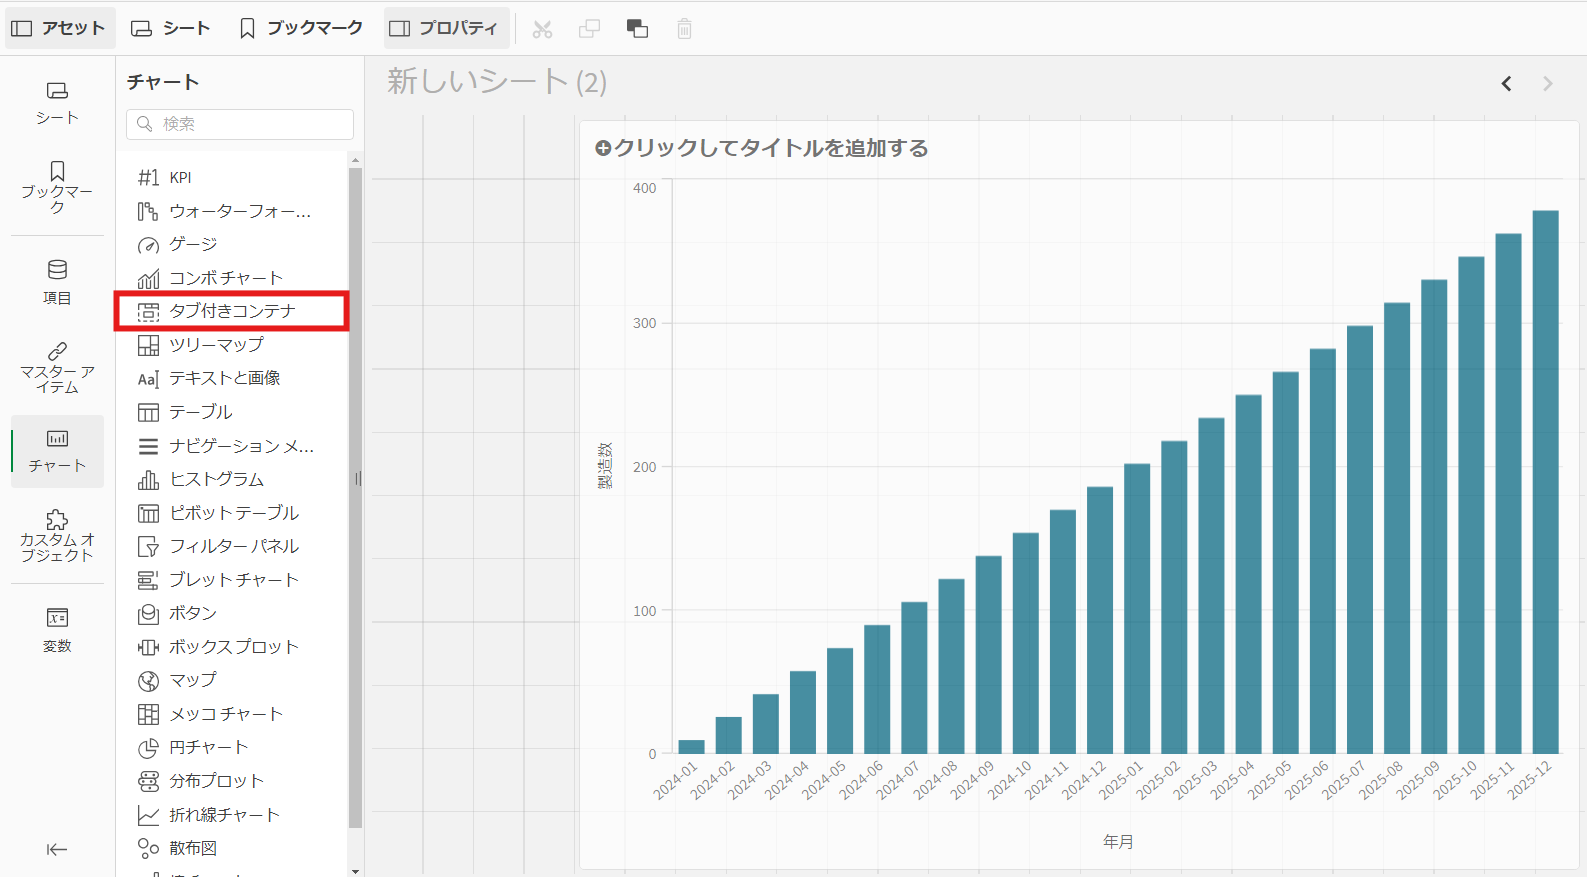
Task: Open the アセット panel toggle
Action: [x=58, y=28]
